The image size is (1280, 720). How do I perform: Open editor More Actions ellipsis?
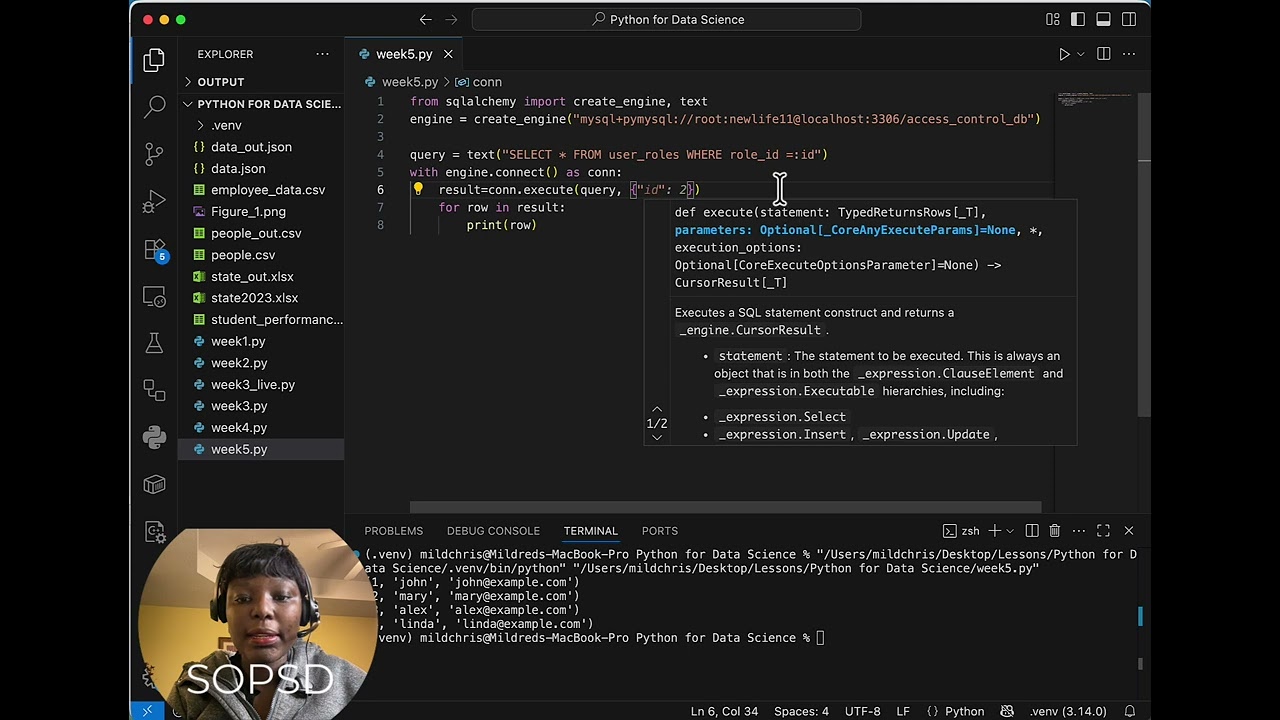click(x=1130, y=54)
